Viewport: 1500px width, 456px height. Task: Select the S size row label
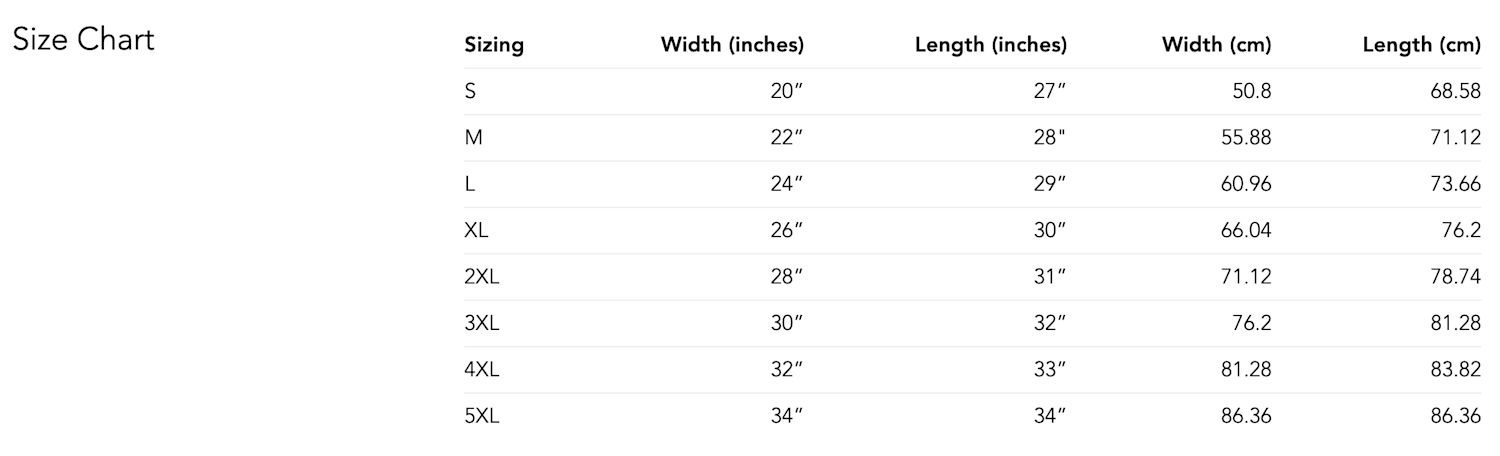click(x=470, y=91)
